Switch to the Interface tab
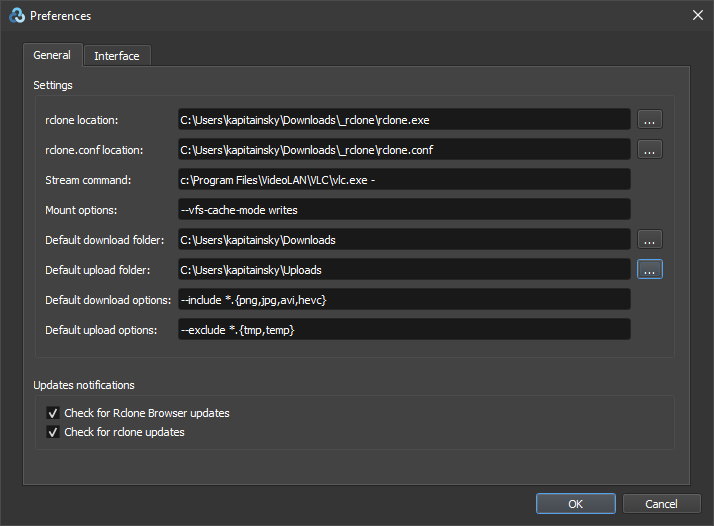Viewport: 714px width, 526px height. point(117,56)
